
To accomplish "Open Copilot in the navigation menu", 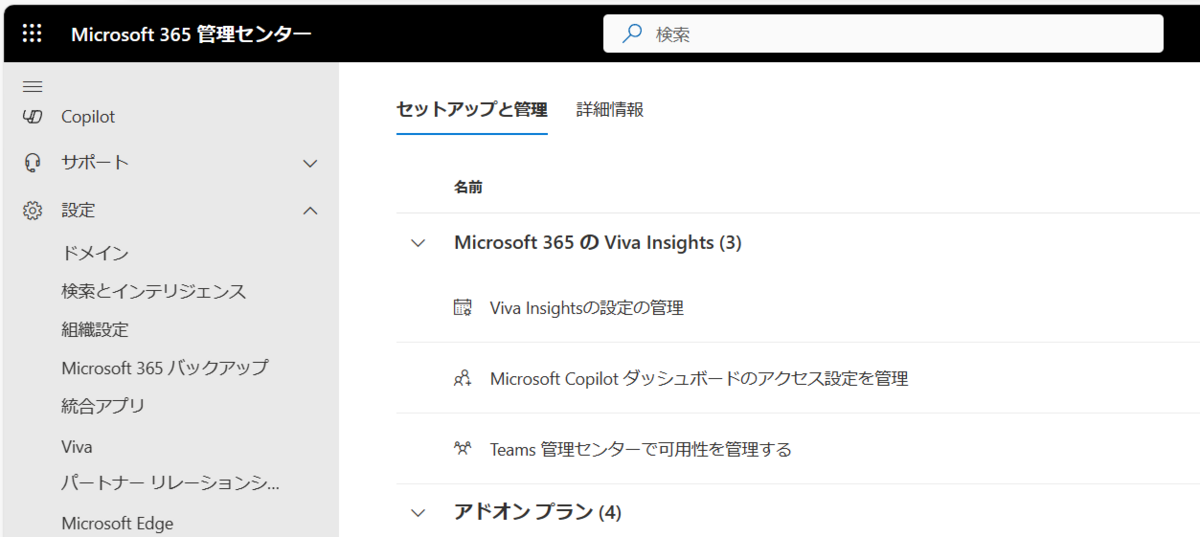I will pyautogui.click(x=88, y=117).
